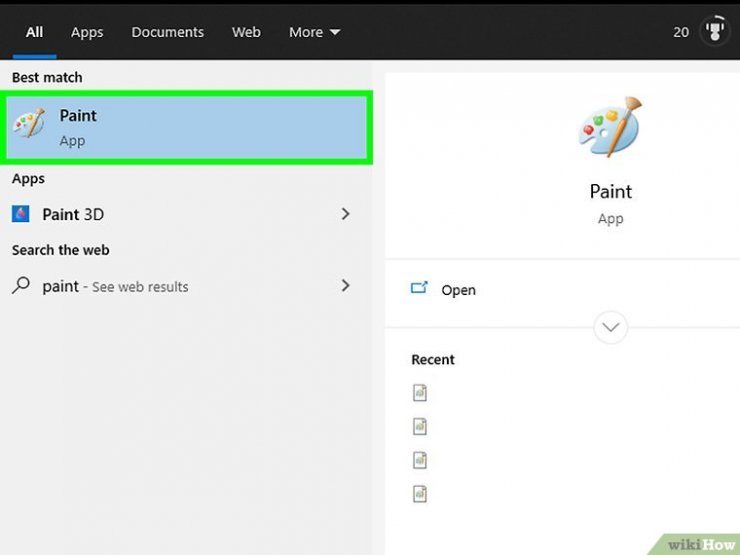Expand the paint web results chevron
740x555 pixels.
coord(345,286)
